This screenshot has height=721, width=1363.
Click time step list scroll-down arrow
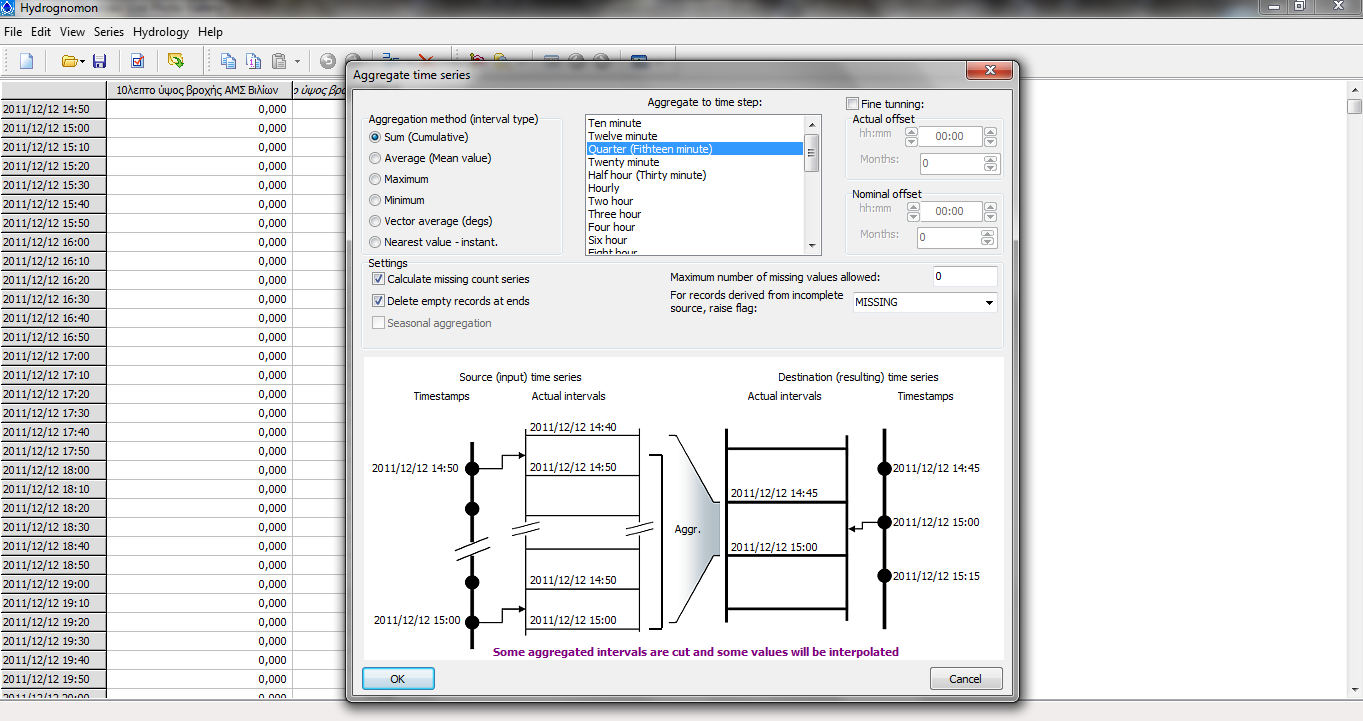811,245
